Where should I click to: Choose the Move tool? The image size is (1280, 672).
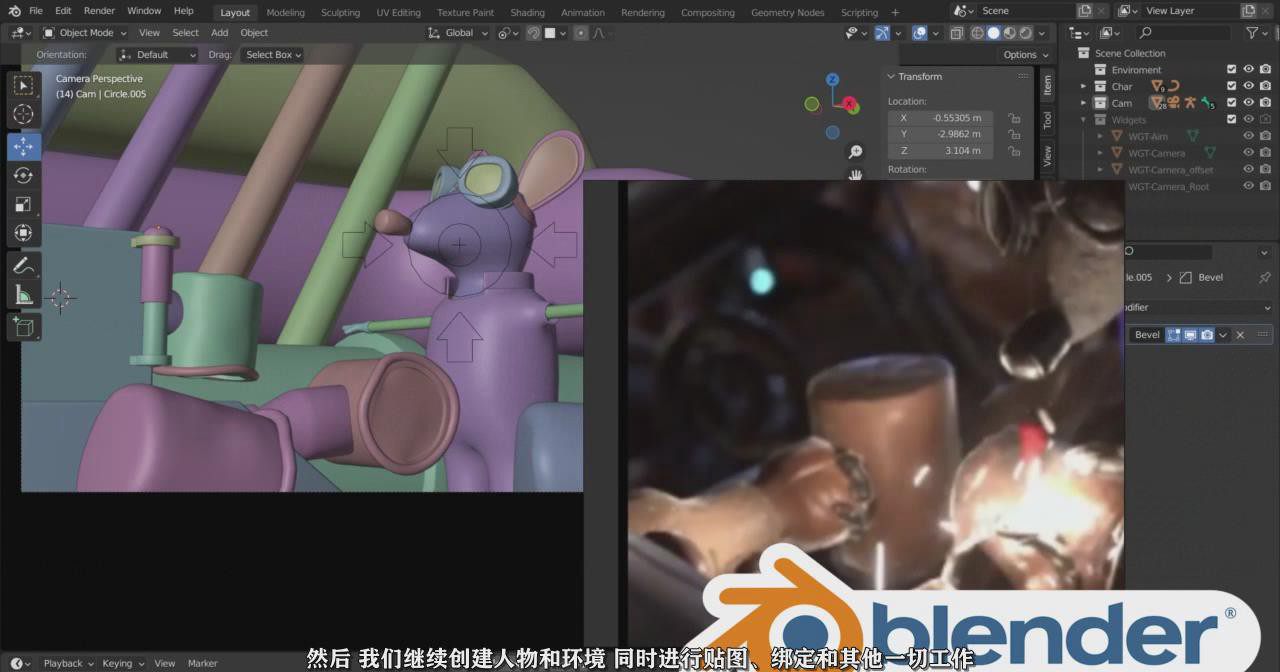click(x=23, y=146)
